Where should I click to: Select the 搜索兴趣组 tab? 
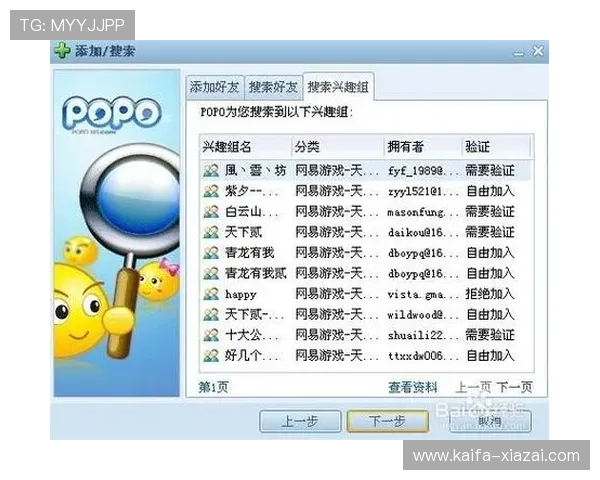click(x=338, y=87)
